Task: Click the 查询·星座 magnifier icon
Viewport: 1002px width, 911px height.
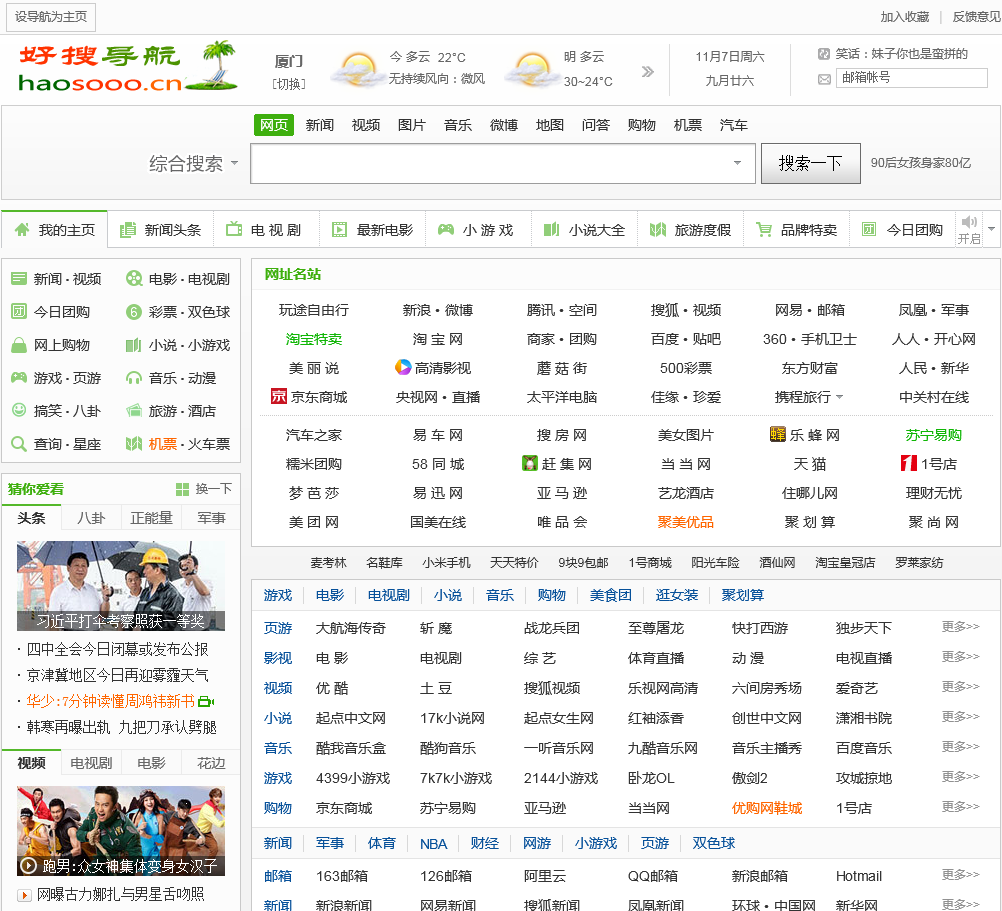Action: (x=19, y=443)
